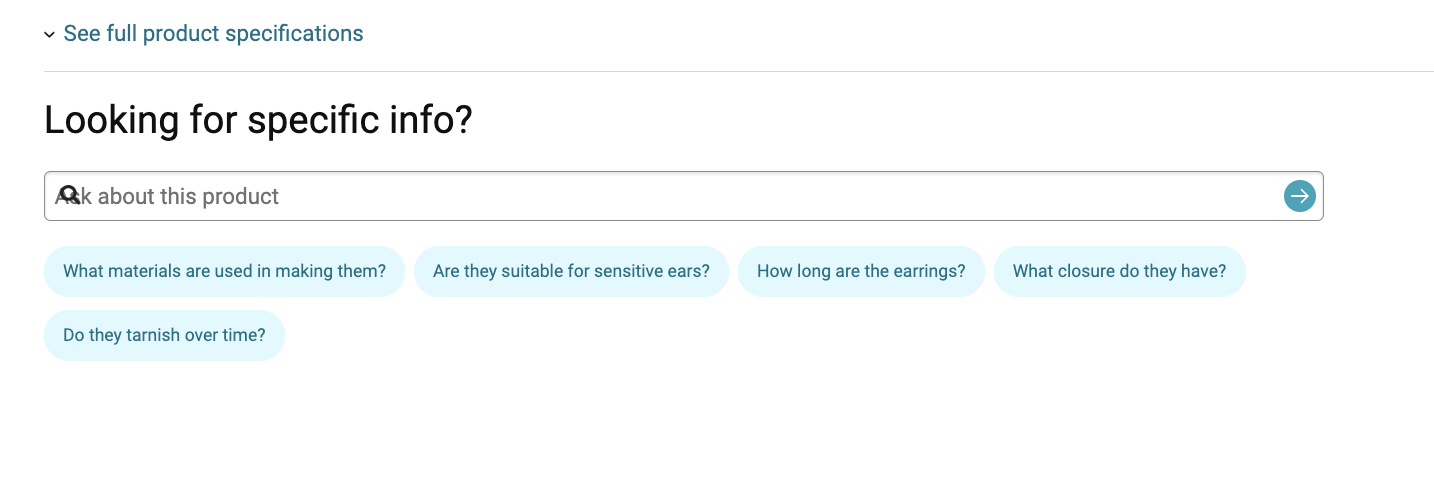Image resolution: width=1434 pixels, height=484 pixels.
Task: Open See full product specifications link
Action: [x=213, y=33]
